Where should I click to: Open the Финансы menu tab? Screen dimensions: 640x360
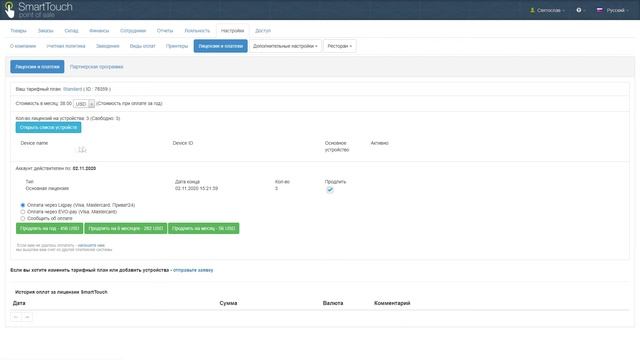click(99, 31)
